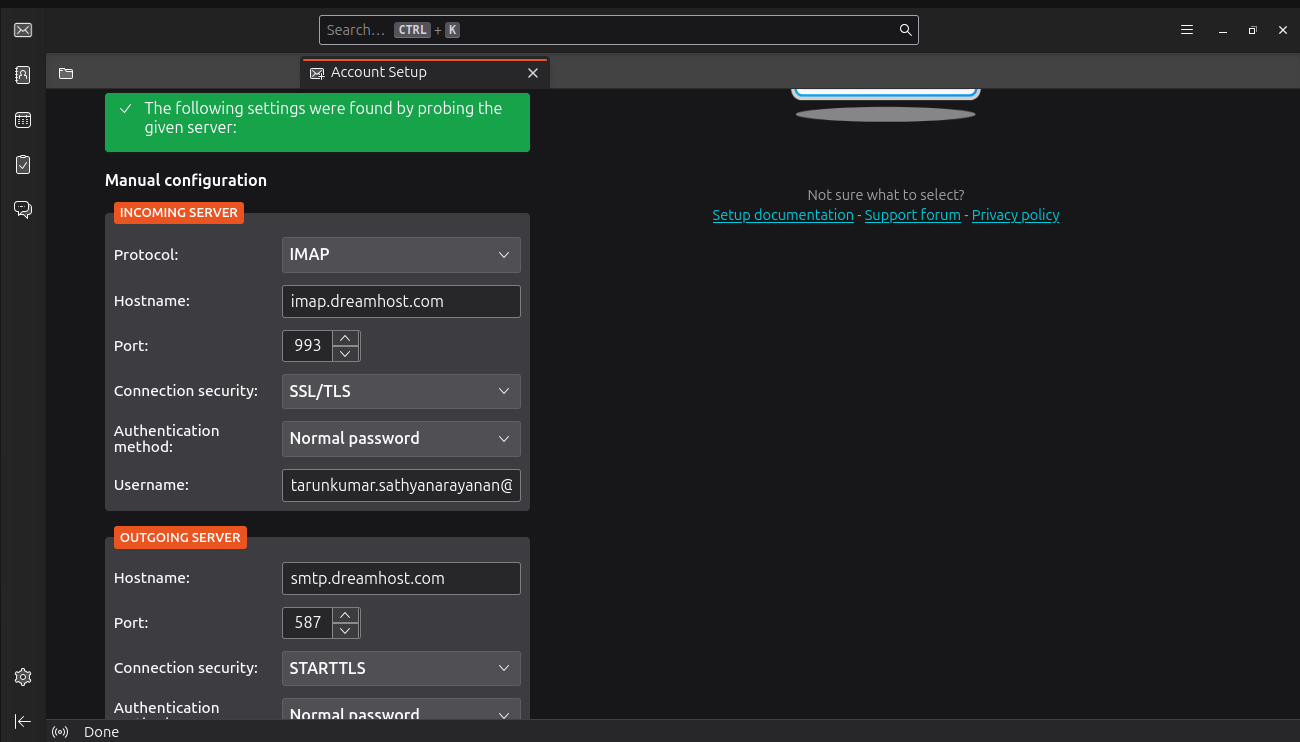Increase the incoming port 993 value
Screen dimensions: 1300x742
pos(345,338)
